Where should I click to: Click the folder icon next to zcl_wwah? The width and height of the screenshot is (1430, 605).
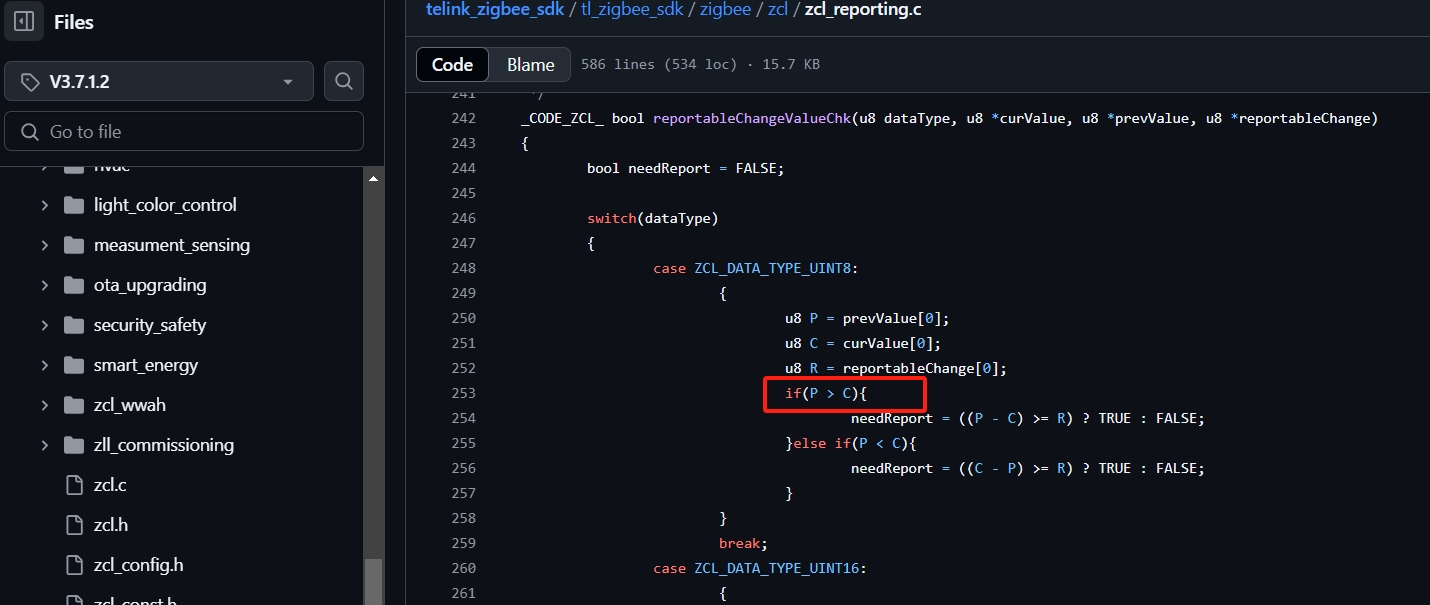tap(73, 405)
